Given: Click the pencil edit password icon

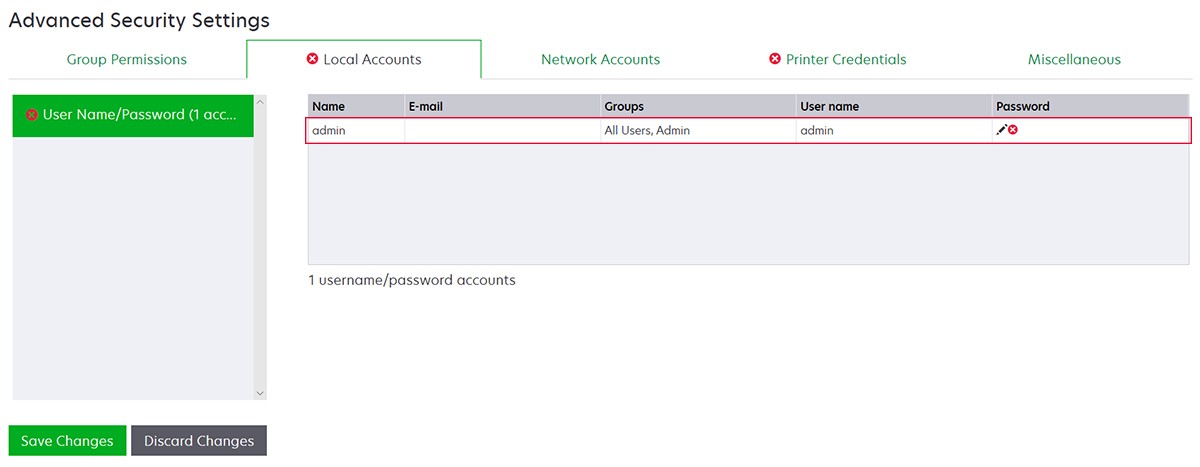Looking at the screenshot, I should (x=1001, y=130).
